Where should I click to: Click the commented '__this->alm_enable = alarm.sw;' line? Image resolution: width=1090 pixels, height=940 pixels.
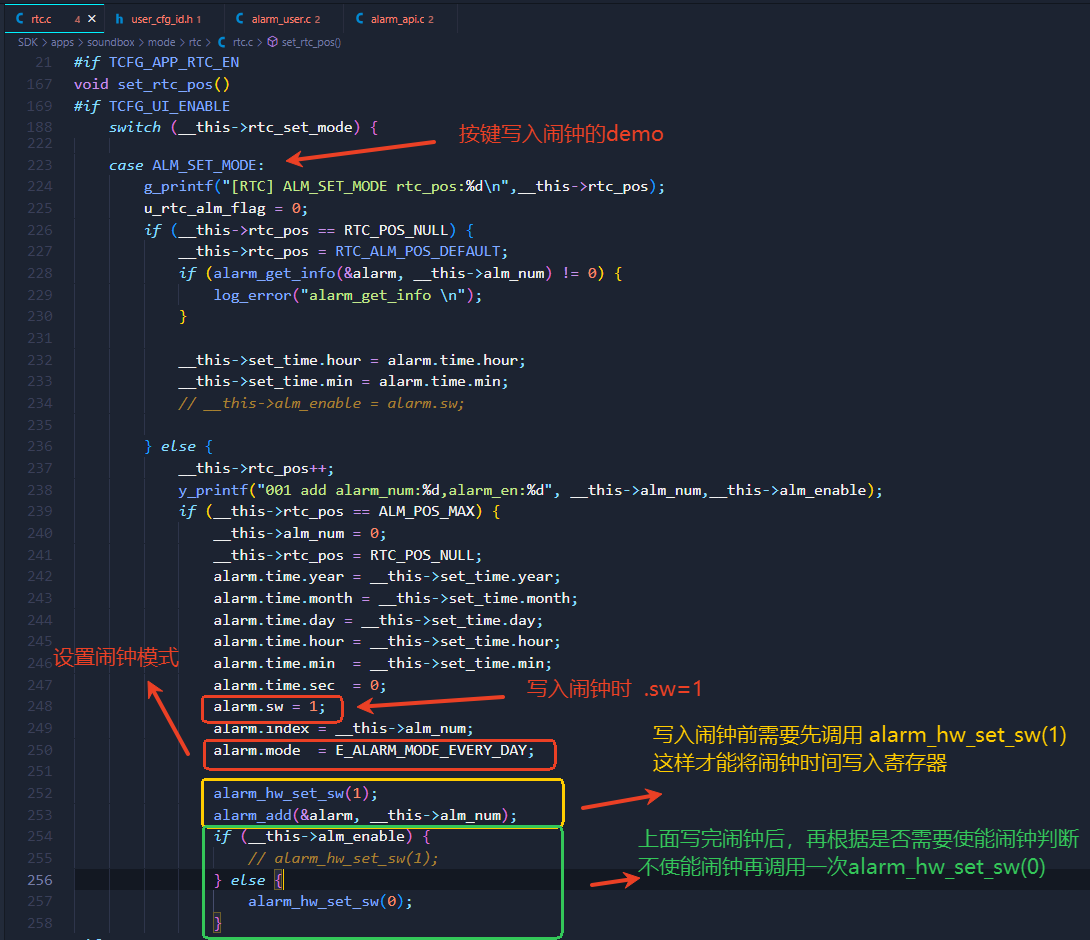[321, 403]
